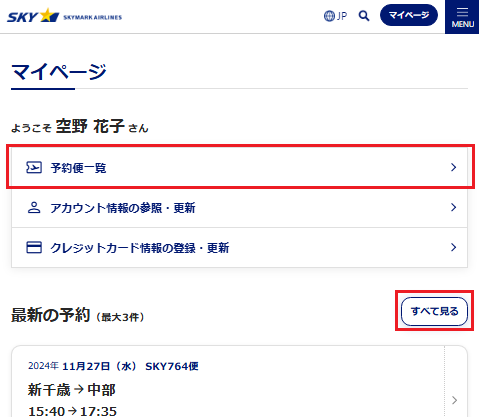Screen dimensions: 479x417
Task: Open クレジットカード情報の登録・更新 menu item
Action: tap(239, 247)
